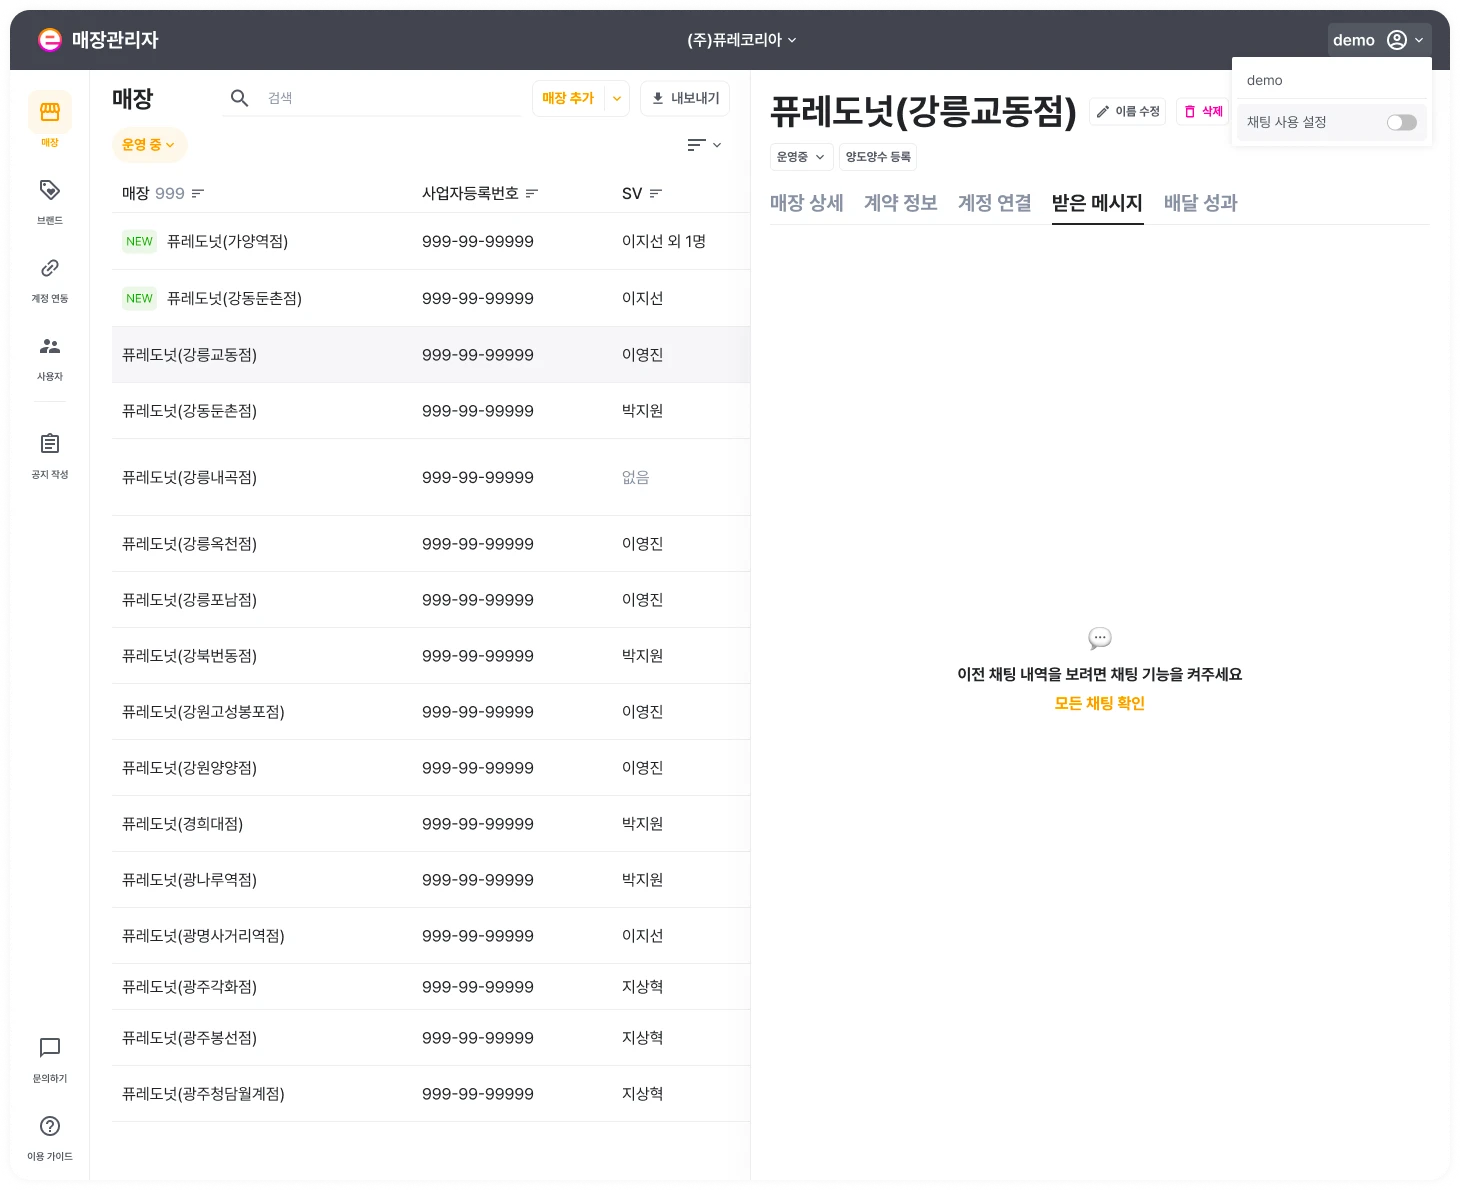
Task: Open the (주)퓨레코리아 company dropdown
Action: [x=741, y=40]
